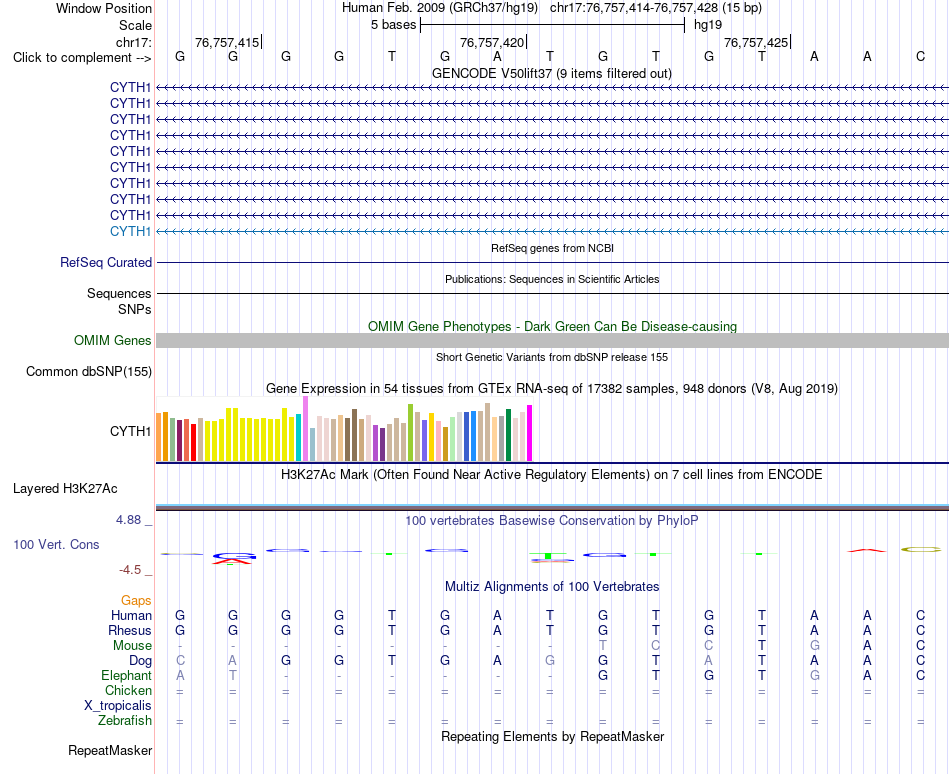Click the 'RefSeq Curated' track label
950x774 pixels.
(x=106, y=262)
